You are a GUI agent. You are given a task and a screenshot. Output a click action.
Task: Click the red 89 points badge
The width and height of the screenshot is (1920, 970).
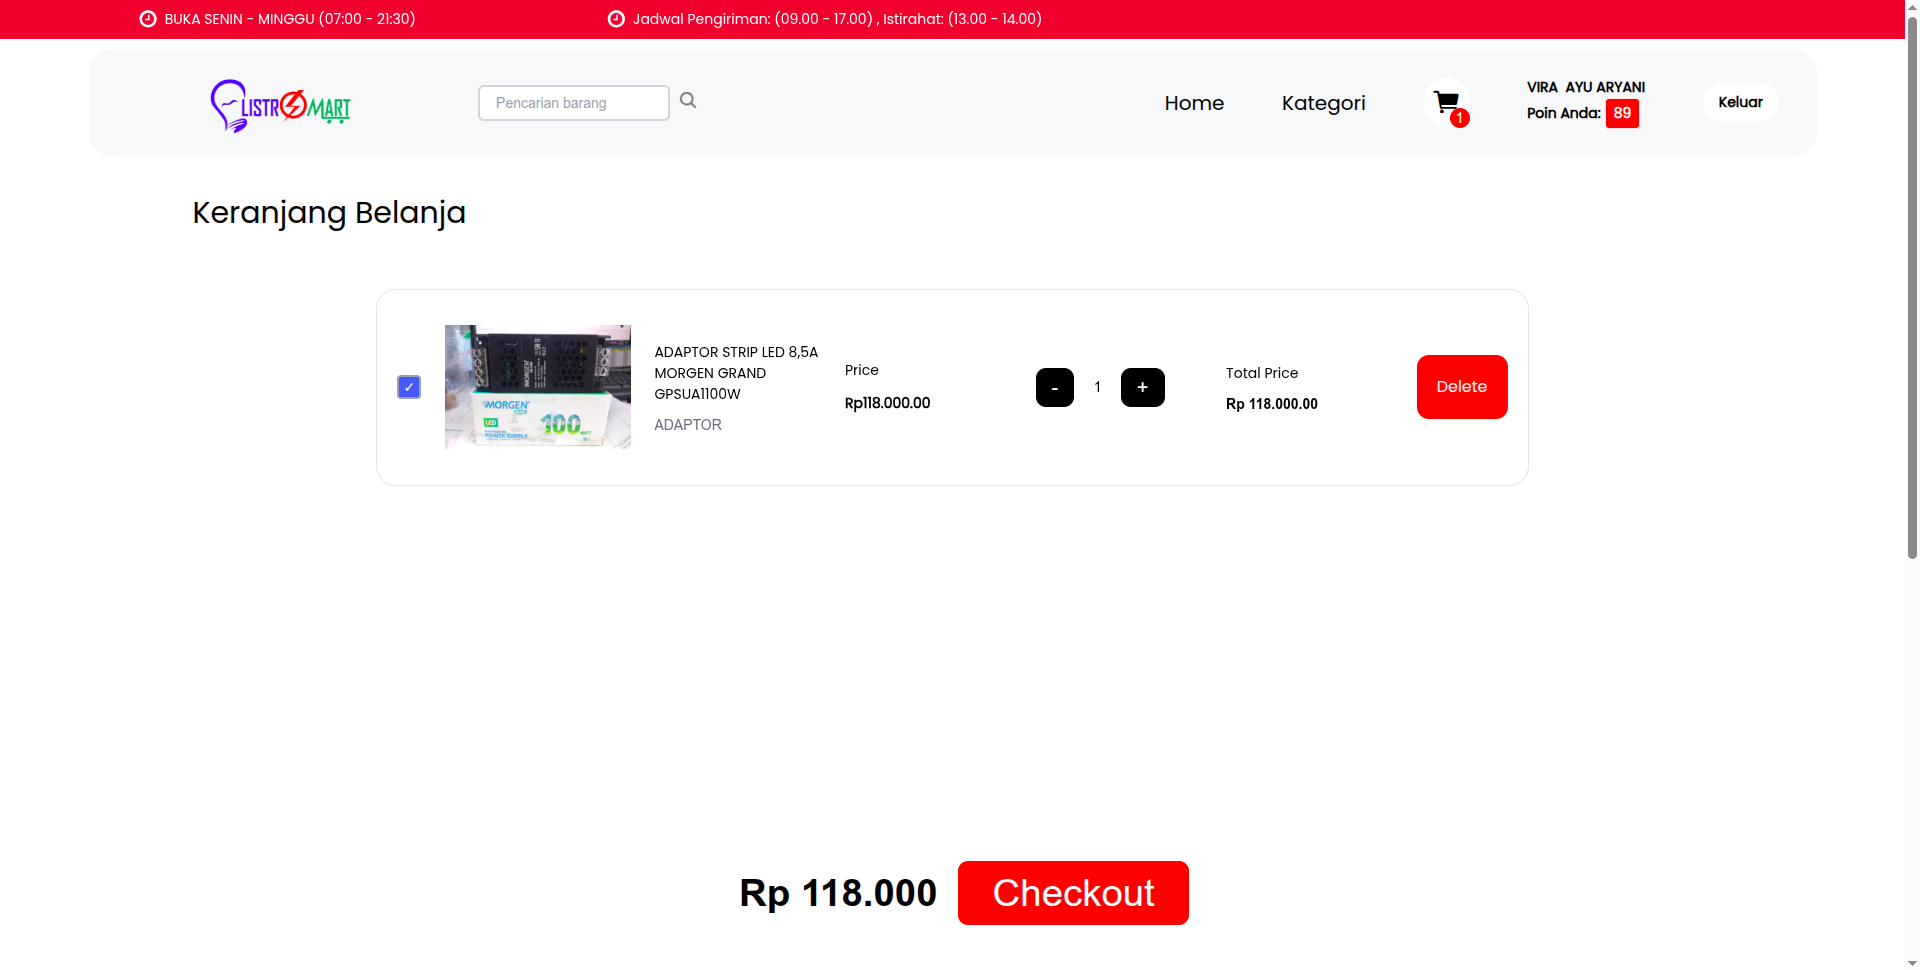(1622, 113)
